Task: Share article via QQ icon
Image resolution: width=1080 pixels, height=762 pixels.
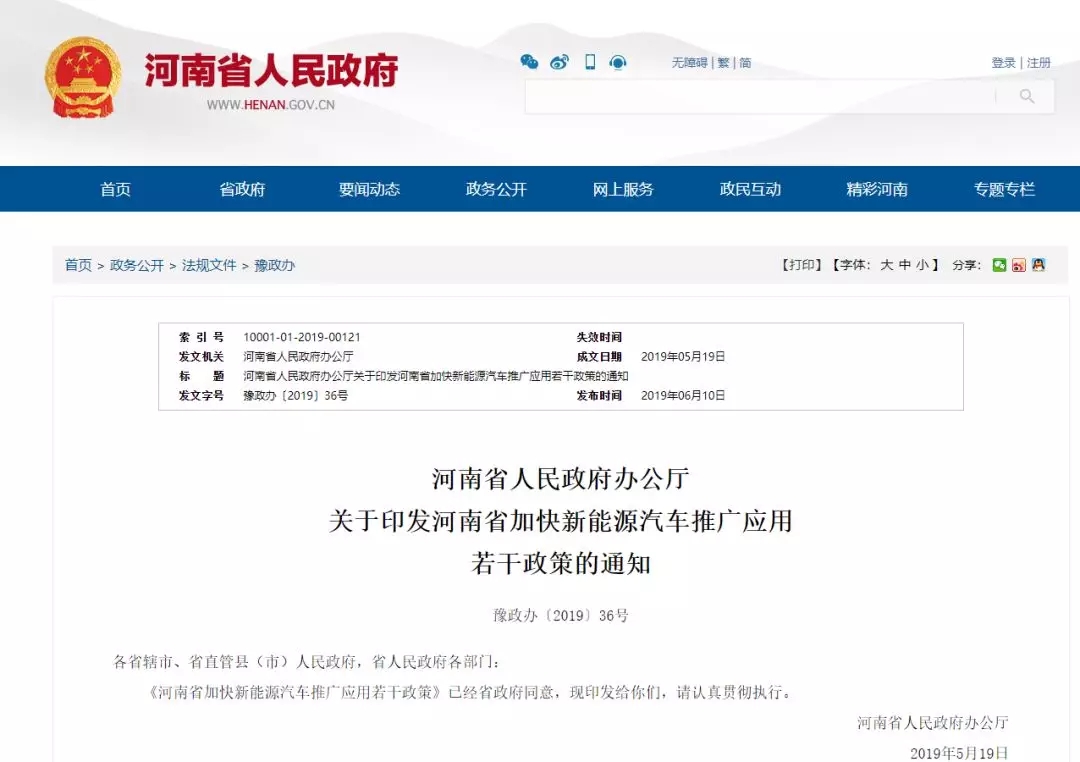Action: coord(1040,264)
